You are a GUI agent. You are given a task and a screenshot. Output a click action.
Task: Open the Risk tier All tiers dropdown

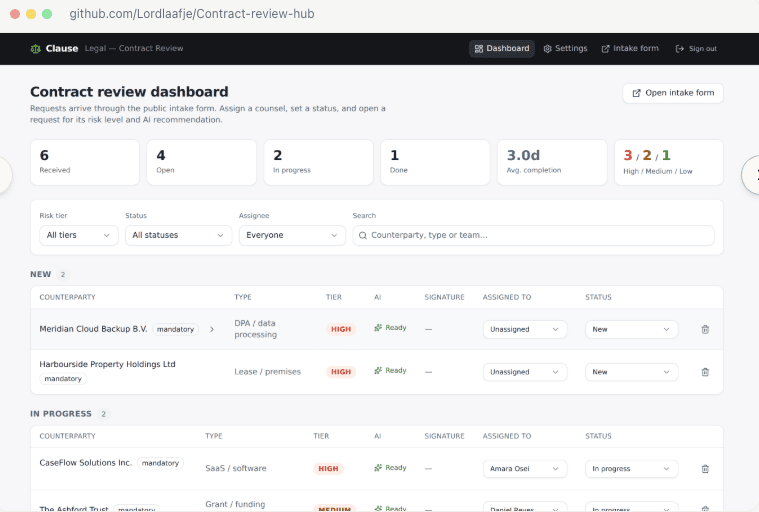click(x=79, y=235)
